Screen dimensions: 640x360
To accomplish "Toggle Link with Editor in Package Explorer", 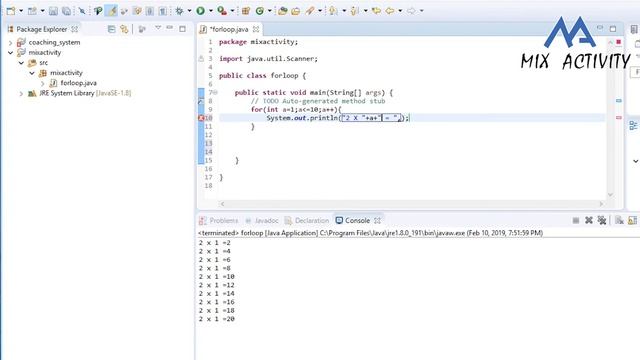I will coord(124,29).
